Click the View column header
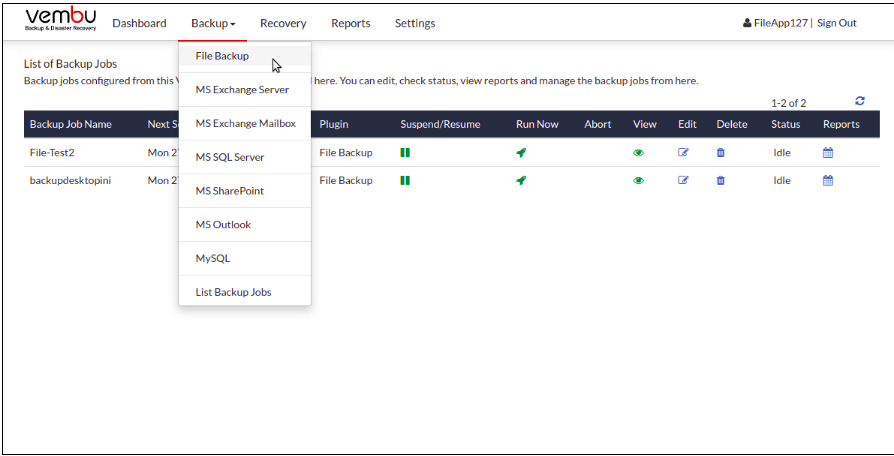The height and width of the screenshot is (456, 894). (645, 124)
